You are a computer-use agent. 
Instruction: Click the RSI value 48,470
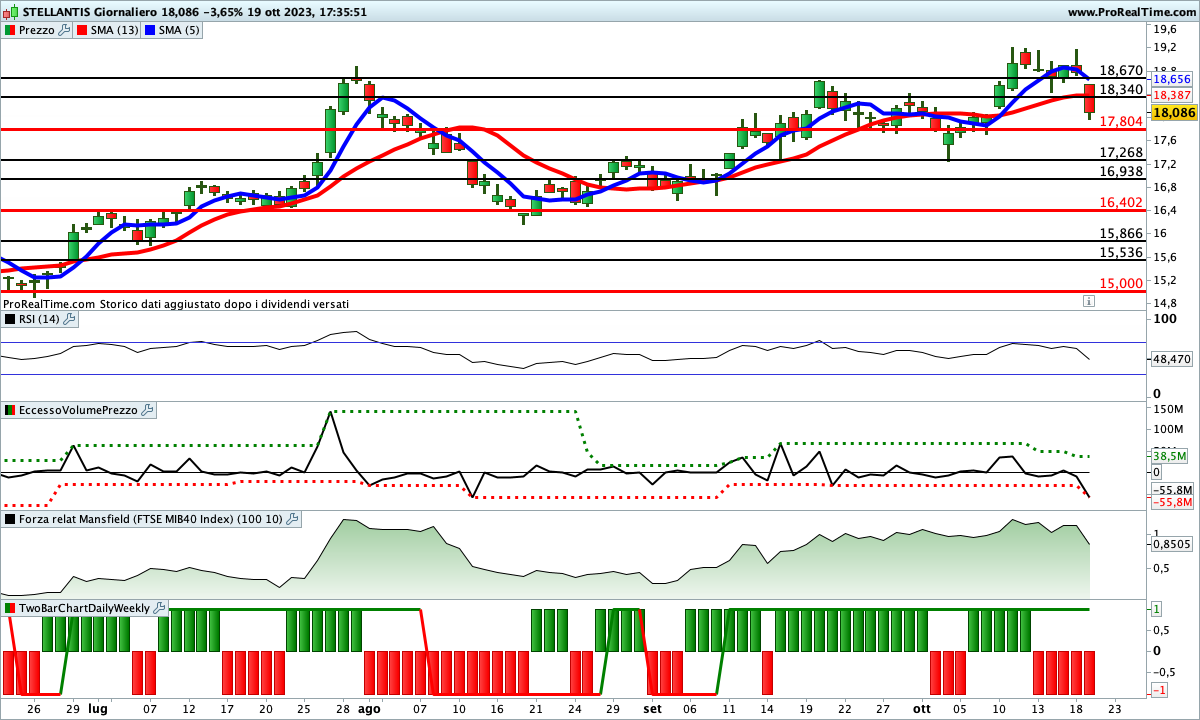[x=1172, y=358]
